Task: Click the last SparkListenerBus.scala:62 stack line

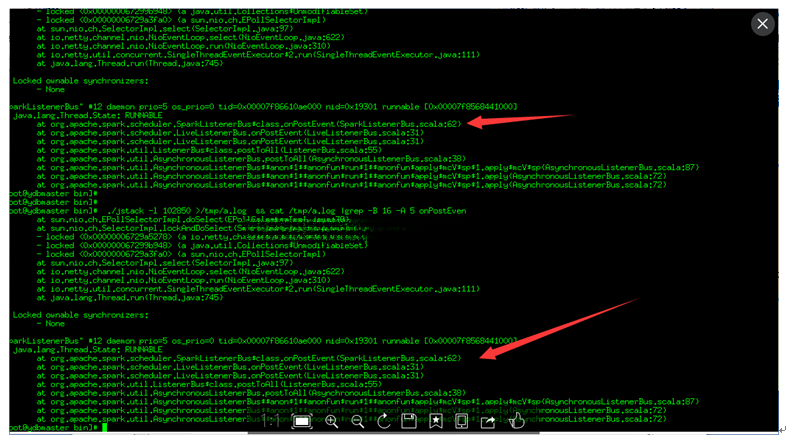Action: [249, 358]
